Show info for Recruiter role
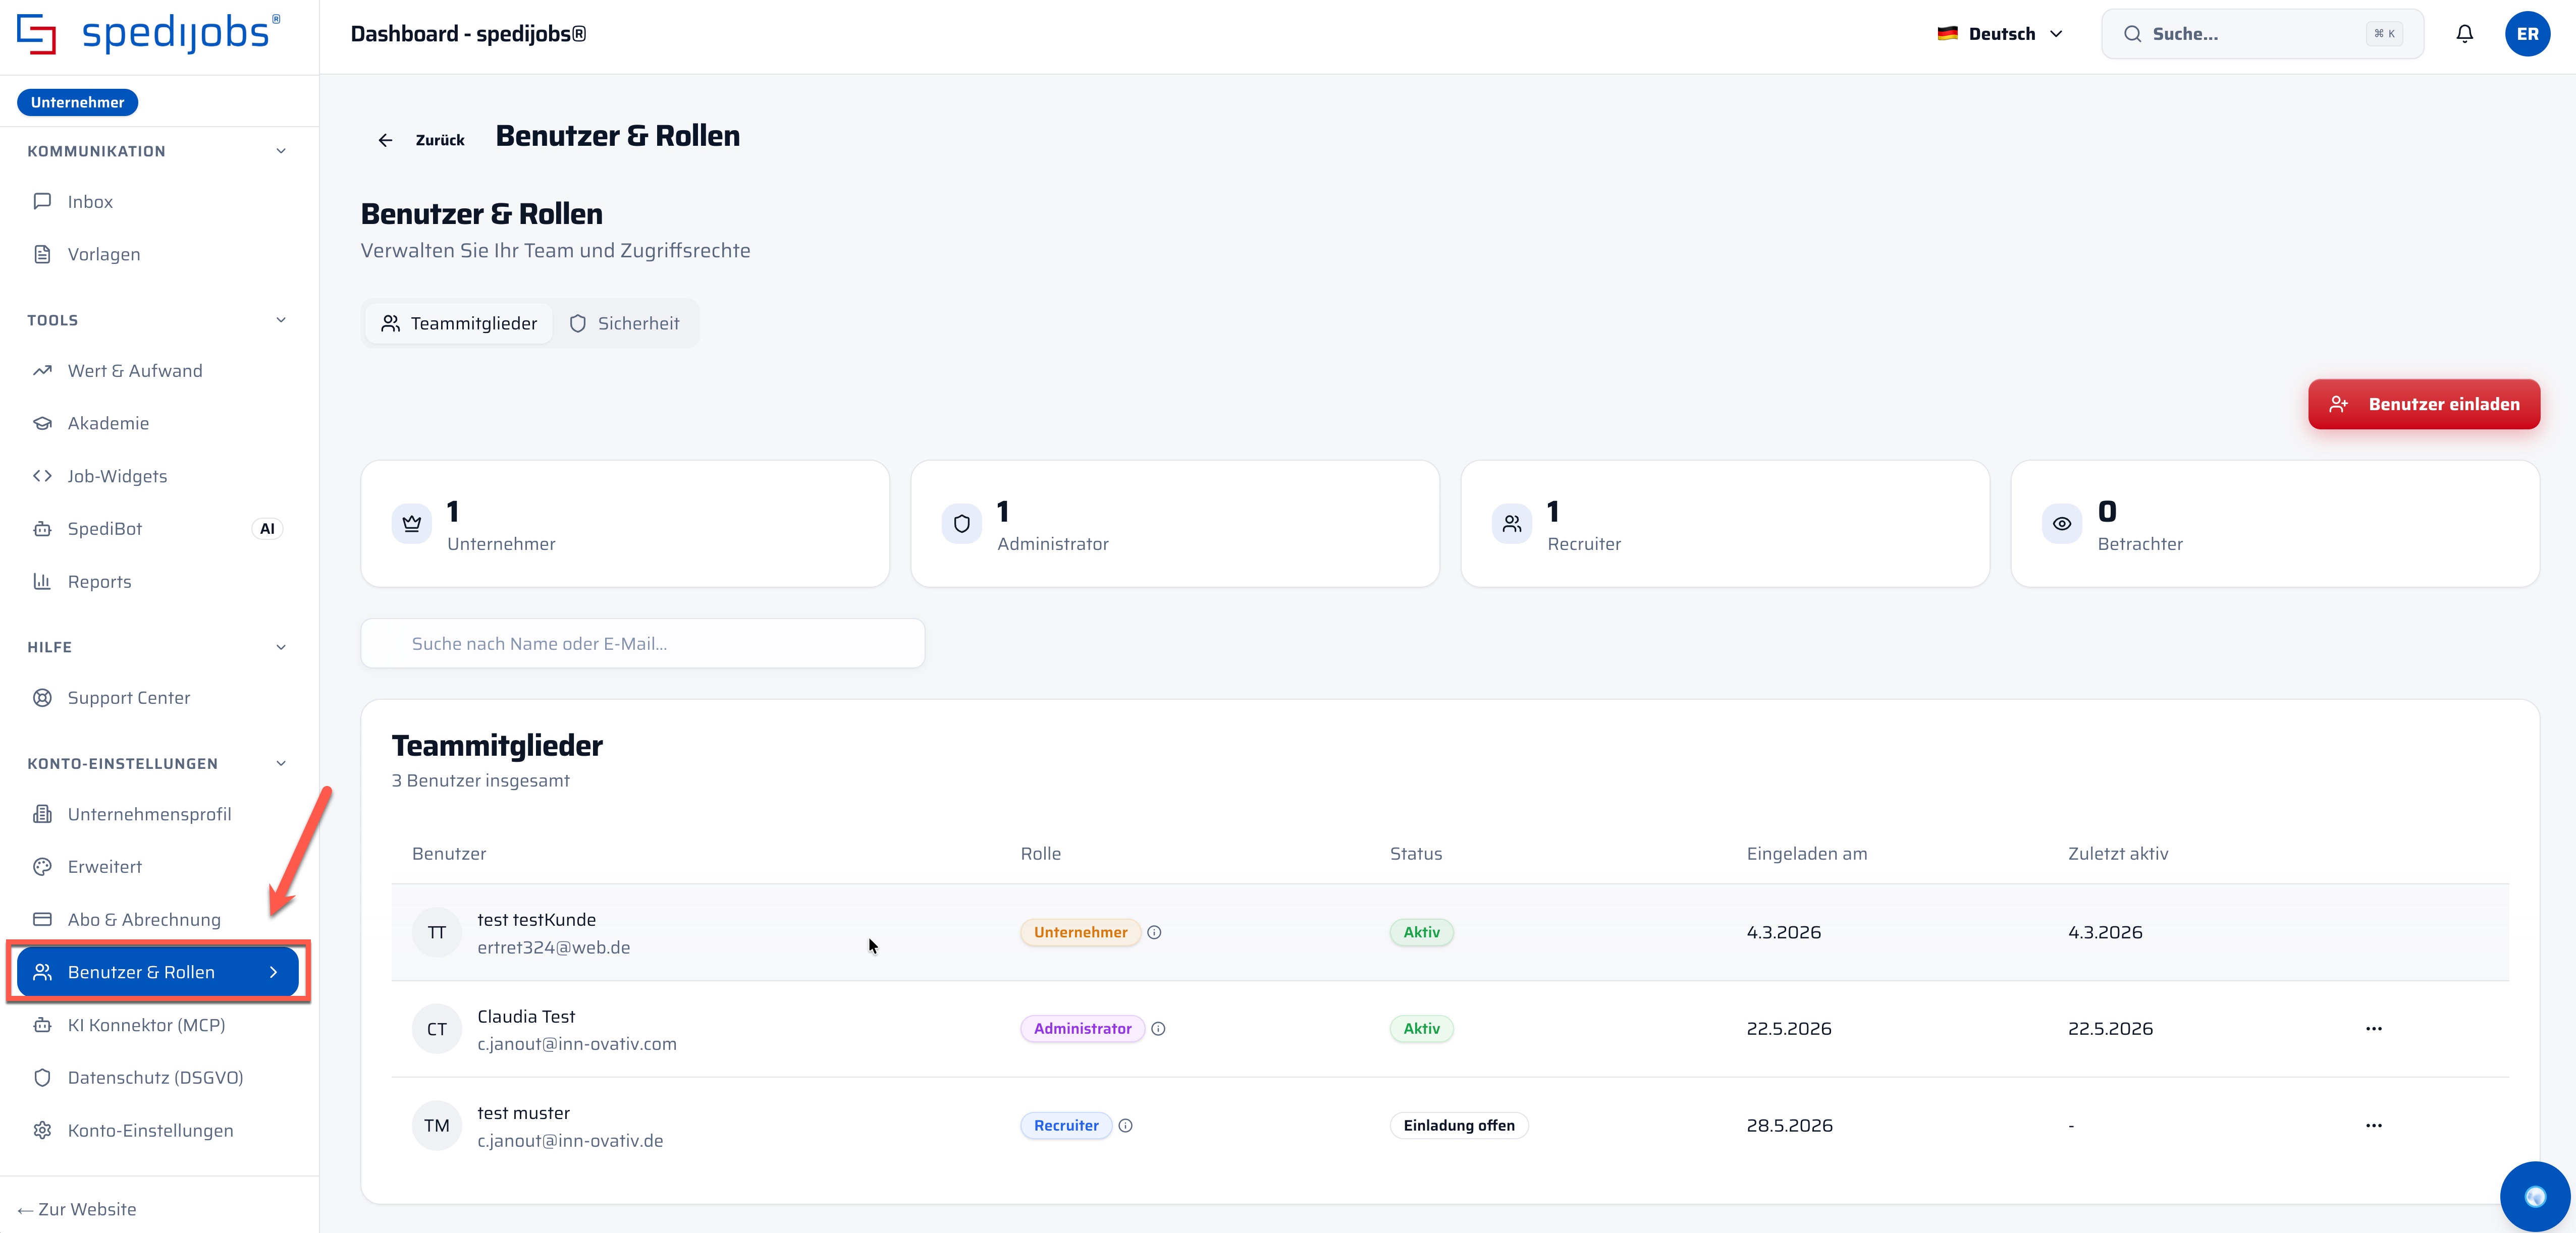Image resolution: width=2576 pixels, height=1233 pixels. 1125,1126
